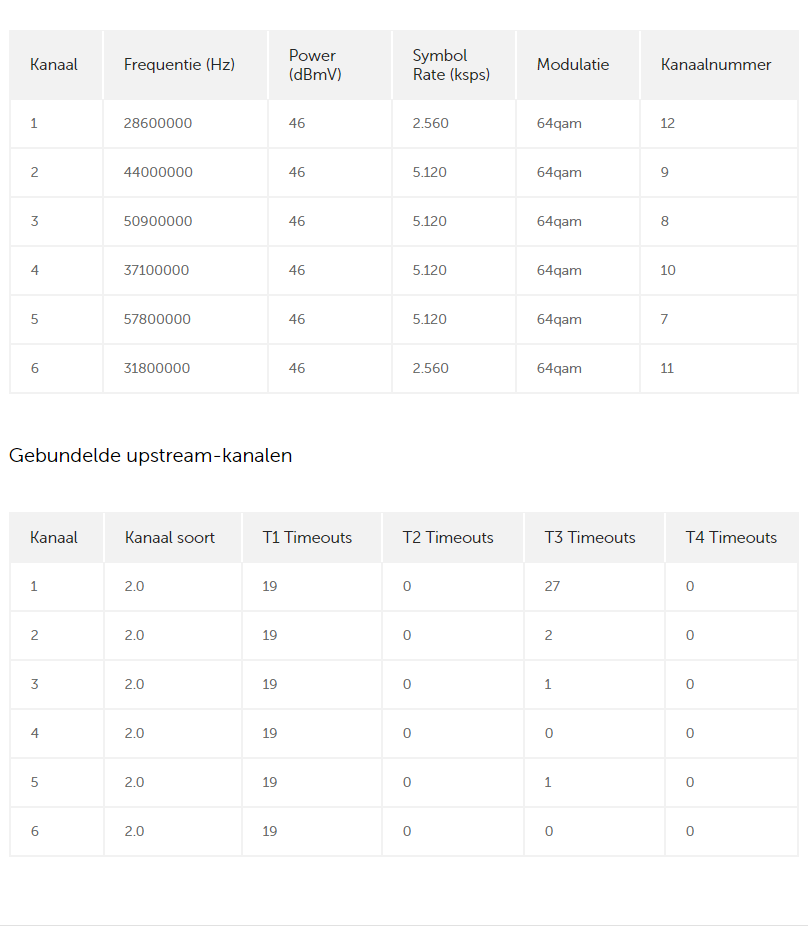Select the T3 Timeouts column header
Viewport: 808px width, 928px height.
(590, 538)
